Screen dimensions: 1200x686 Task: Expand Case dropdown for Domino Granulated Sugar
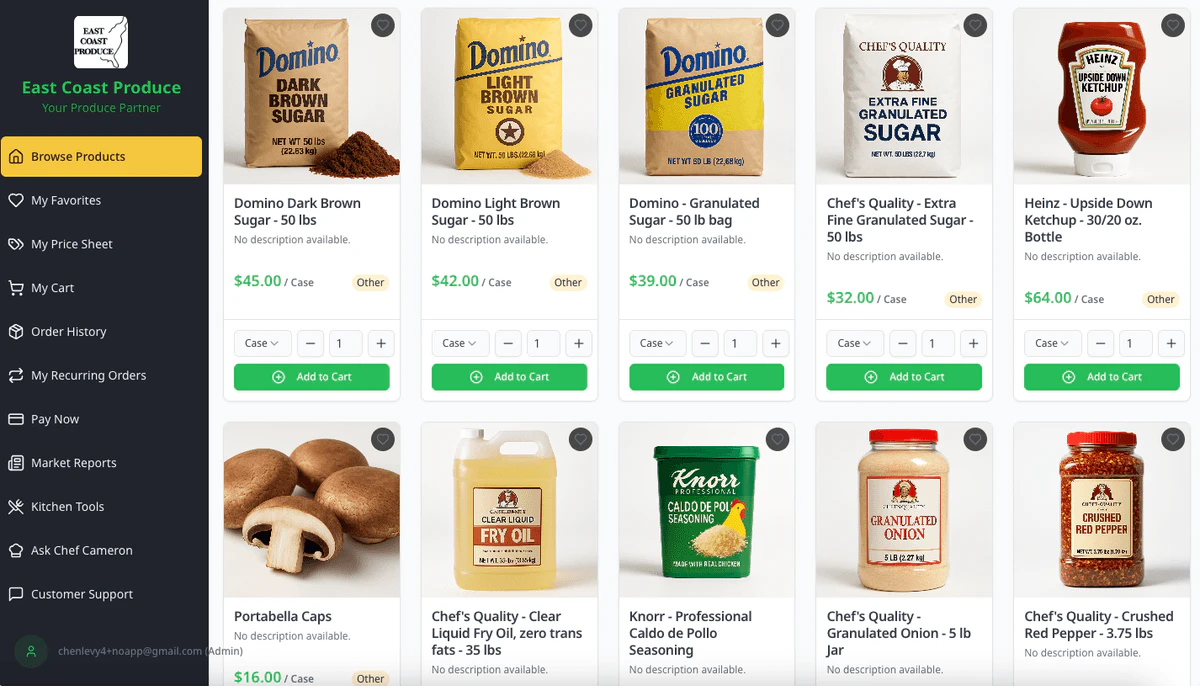[657, 343]
